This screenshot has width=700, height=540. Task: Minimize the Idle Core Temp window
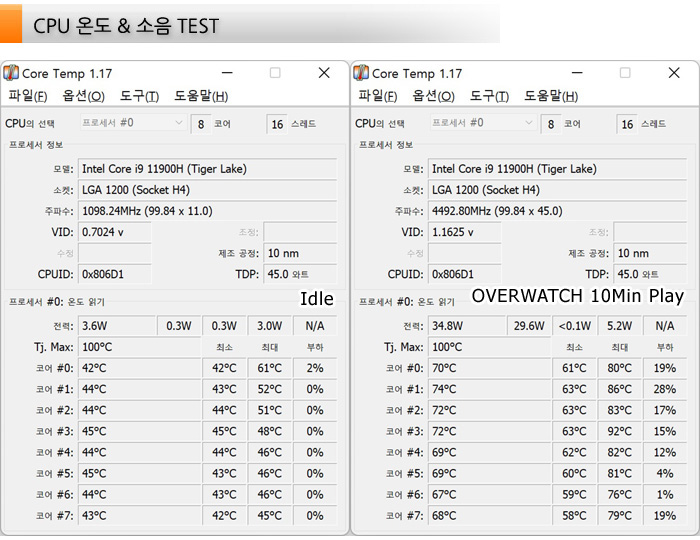point(227,73)
